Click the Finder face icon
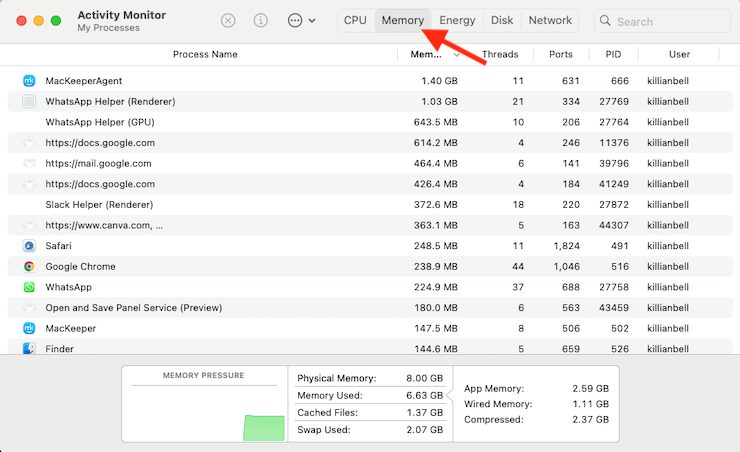 29,348
